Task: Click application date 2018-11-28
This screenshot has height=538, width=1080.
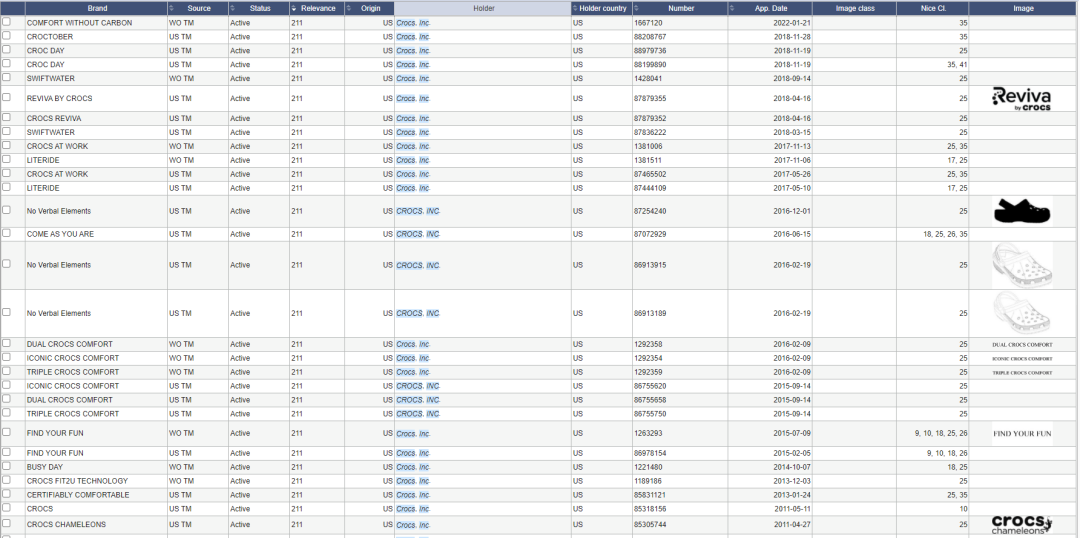Action: click(x=792, y=37)
